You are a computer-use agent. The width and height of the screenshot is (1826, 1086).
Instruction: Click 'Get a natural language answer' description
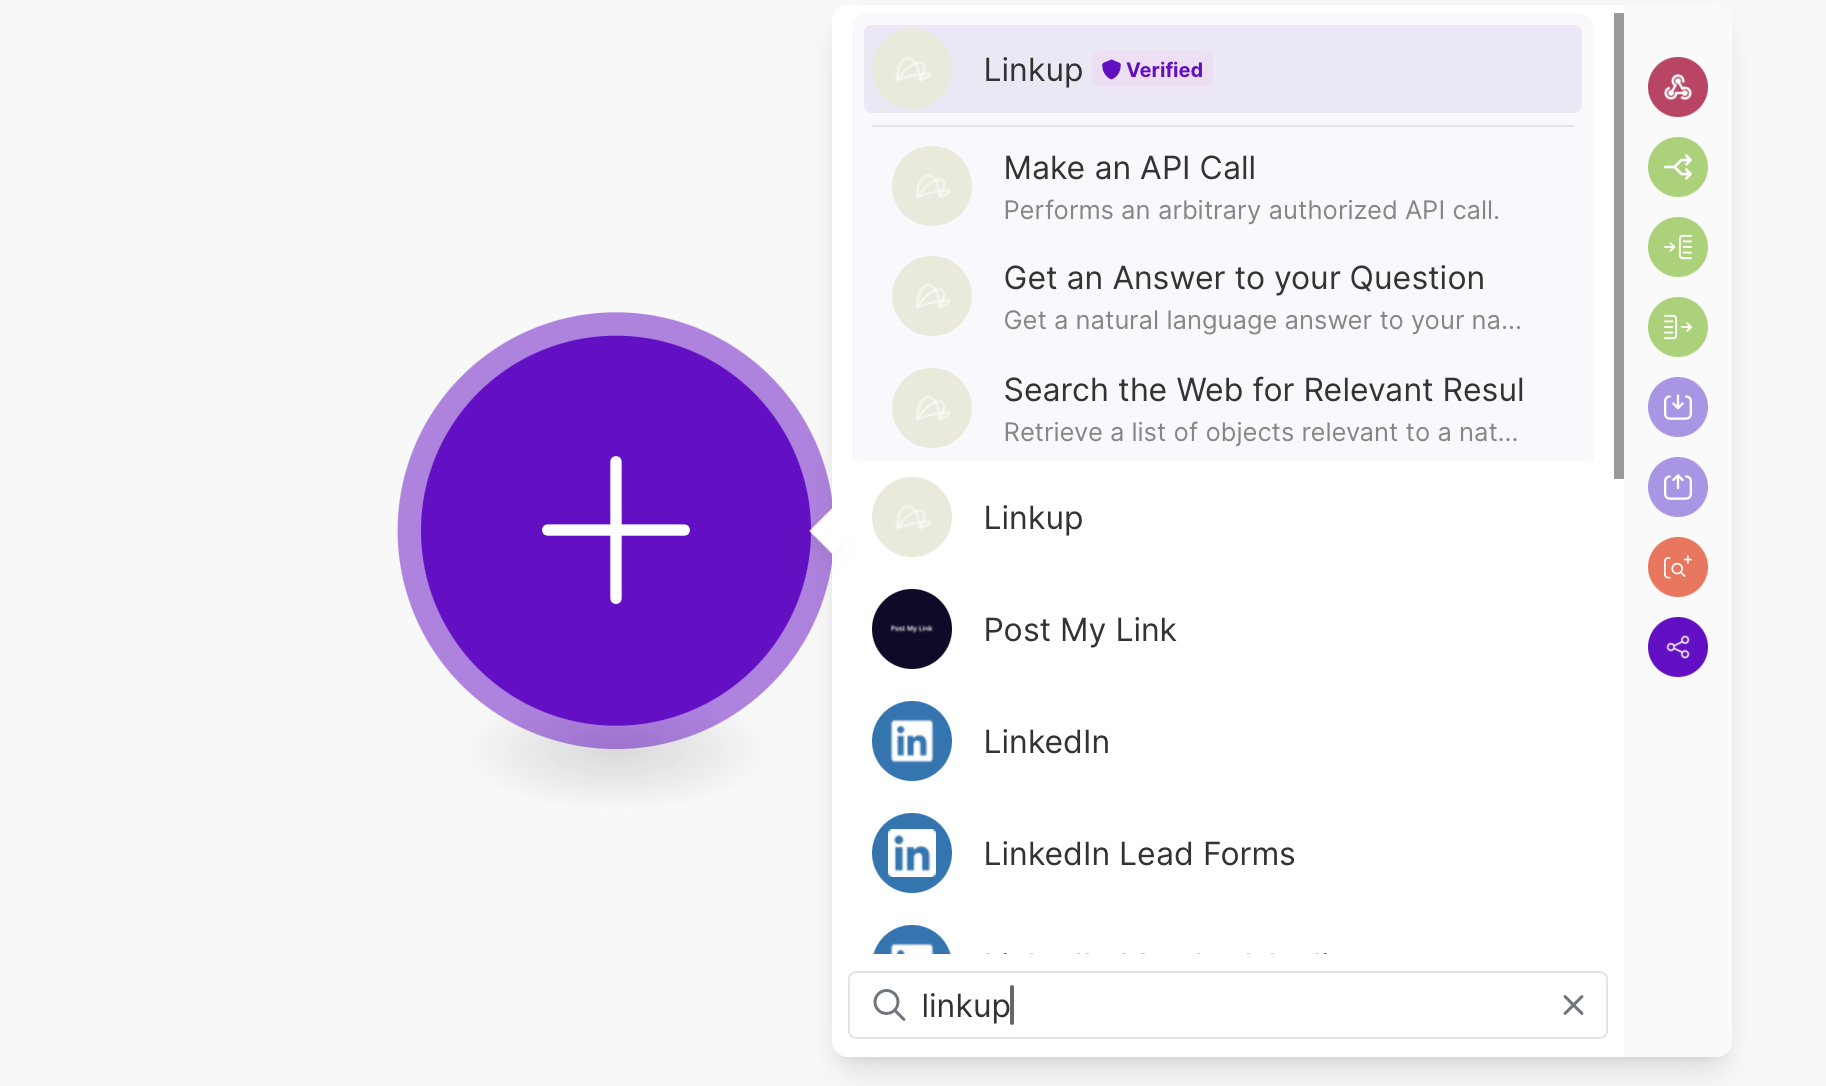[x=1262, y=321]
